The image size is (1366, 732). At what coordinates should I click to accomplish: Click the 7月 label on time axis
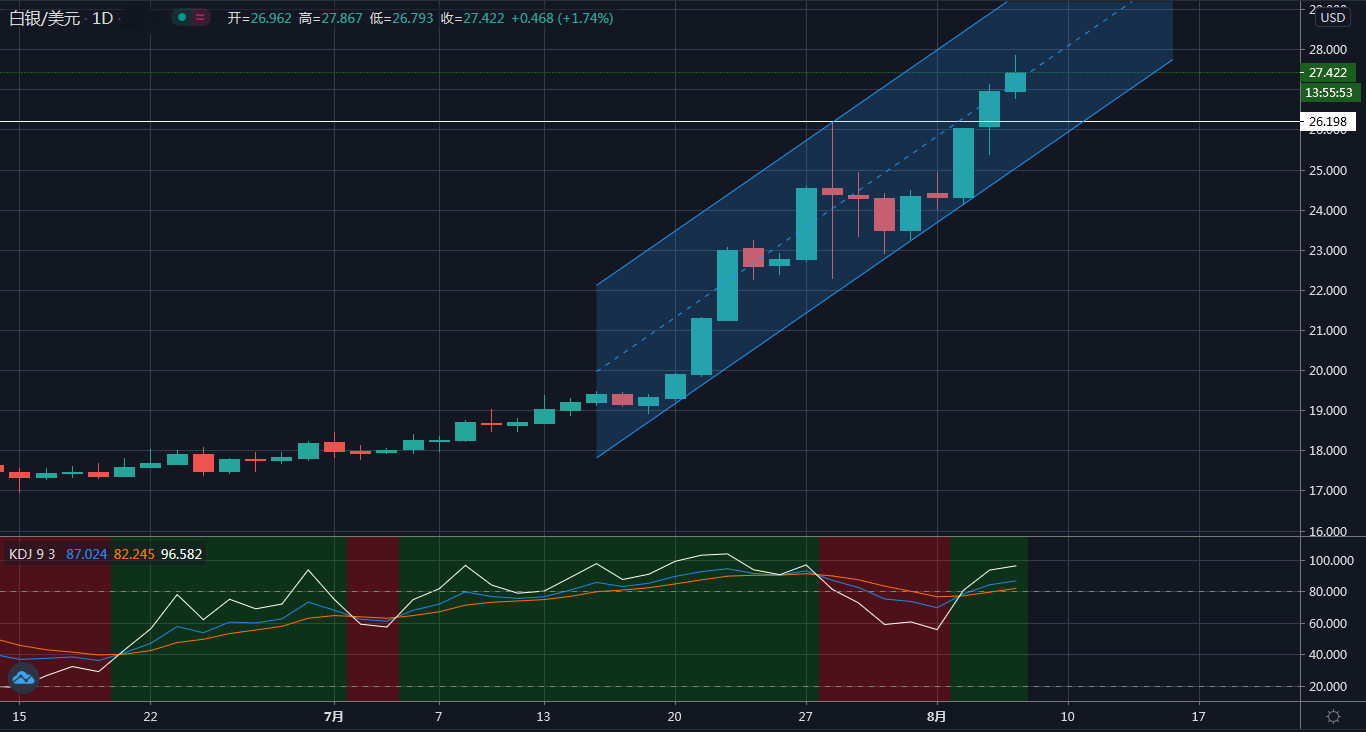point(334,716)
